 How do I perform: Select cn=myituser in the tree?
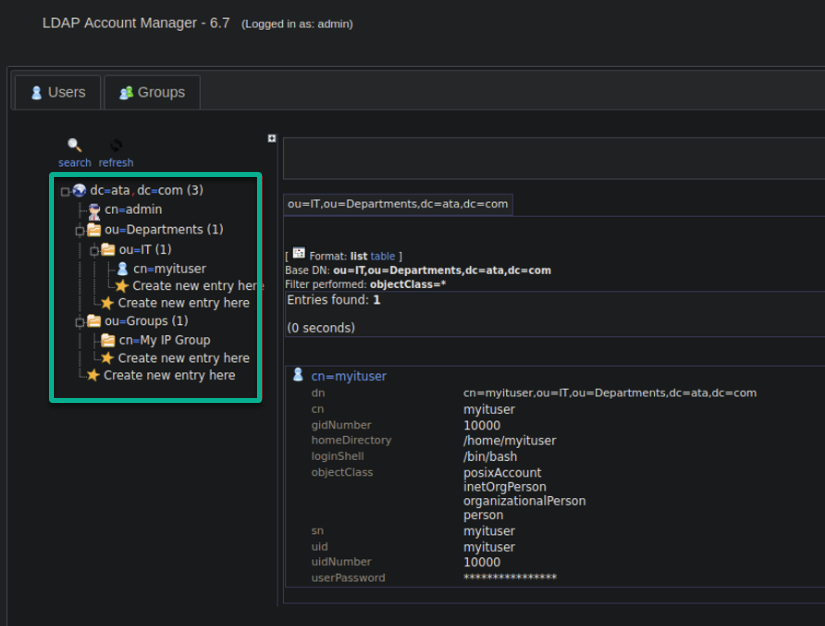[169, 269]
